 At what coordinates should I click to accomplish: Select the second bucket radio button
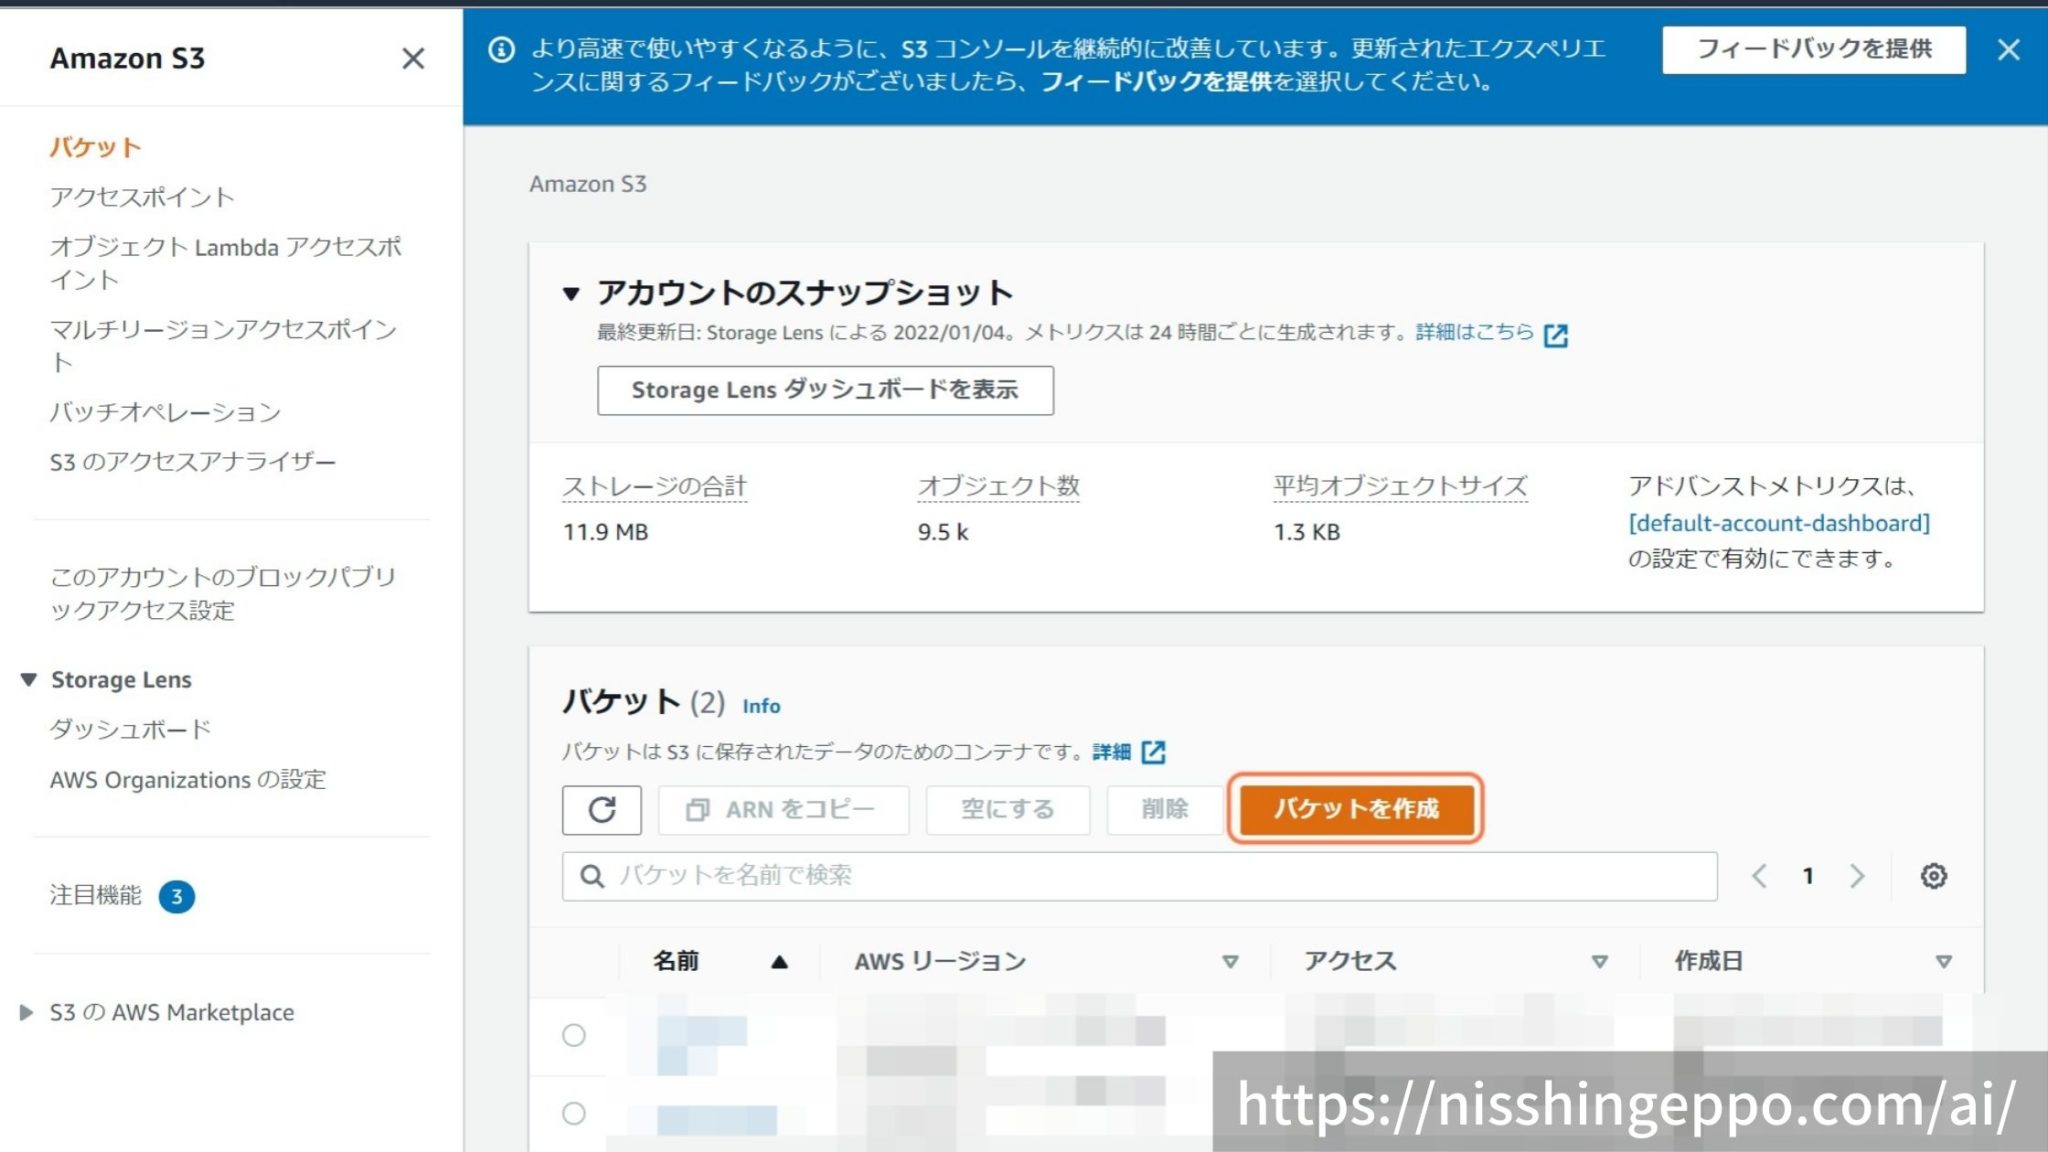pos(573,1113)
